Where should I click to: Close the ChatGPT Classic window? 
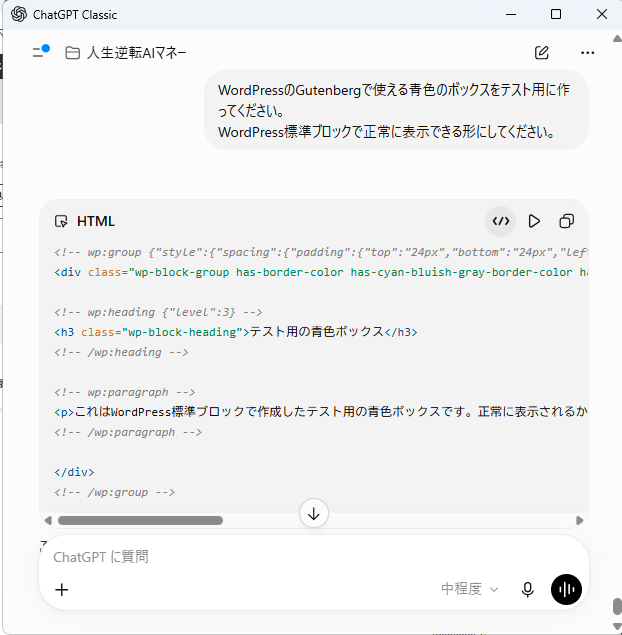click(x=602, y=15)
